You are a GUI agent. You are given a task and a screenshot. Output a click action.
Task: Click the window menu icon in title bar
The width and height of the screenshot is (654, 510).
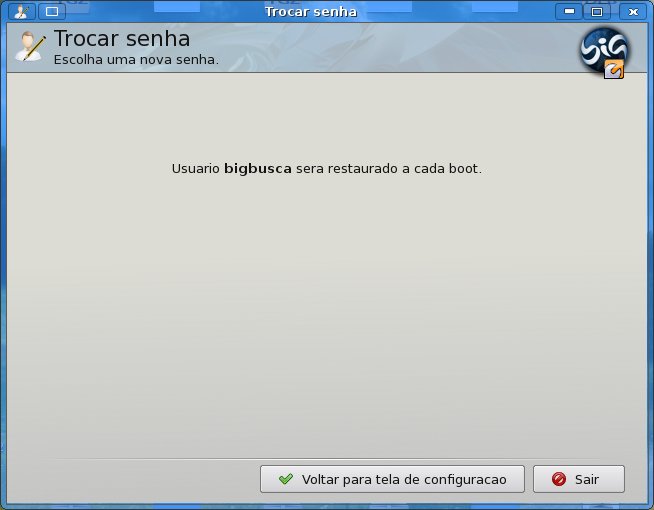coord(22,12)
